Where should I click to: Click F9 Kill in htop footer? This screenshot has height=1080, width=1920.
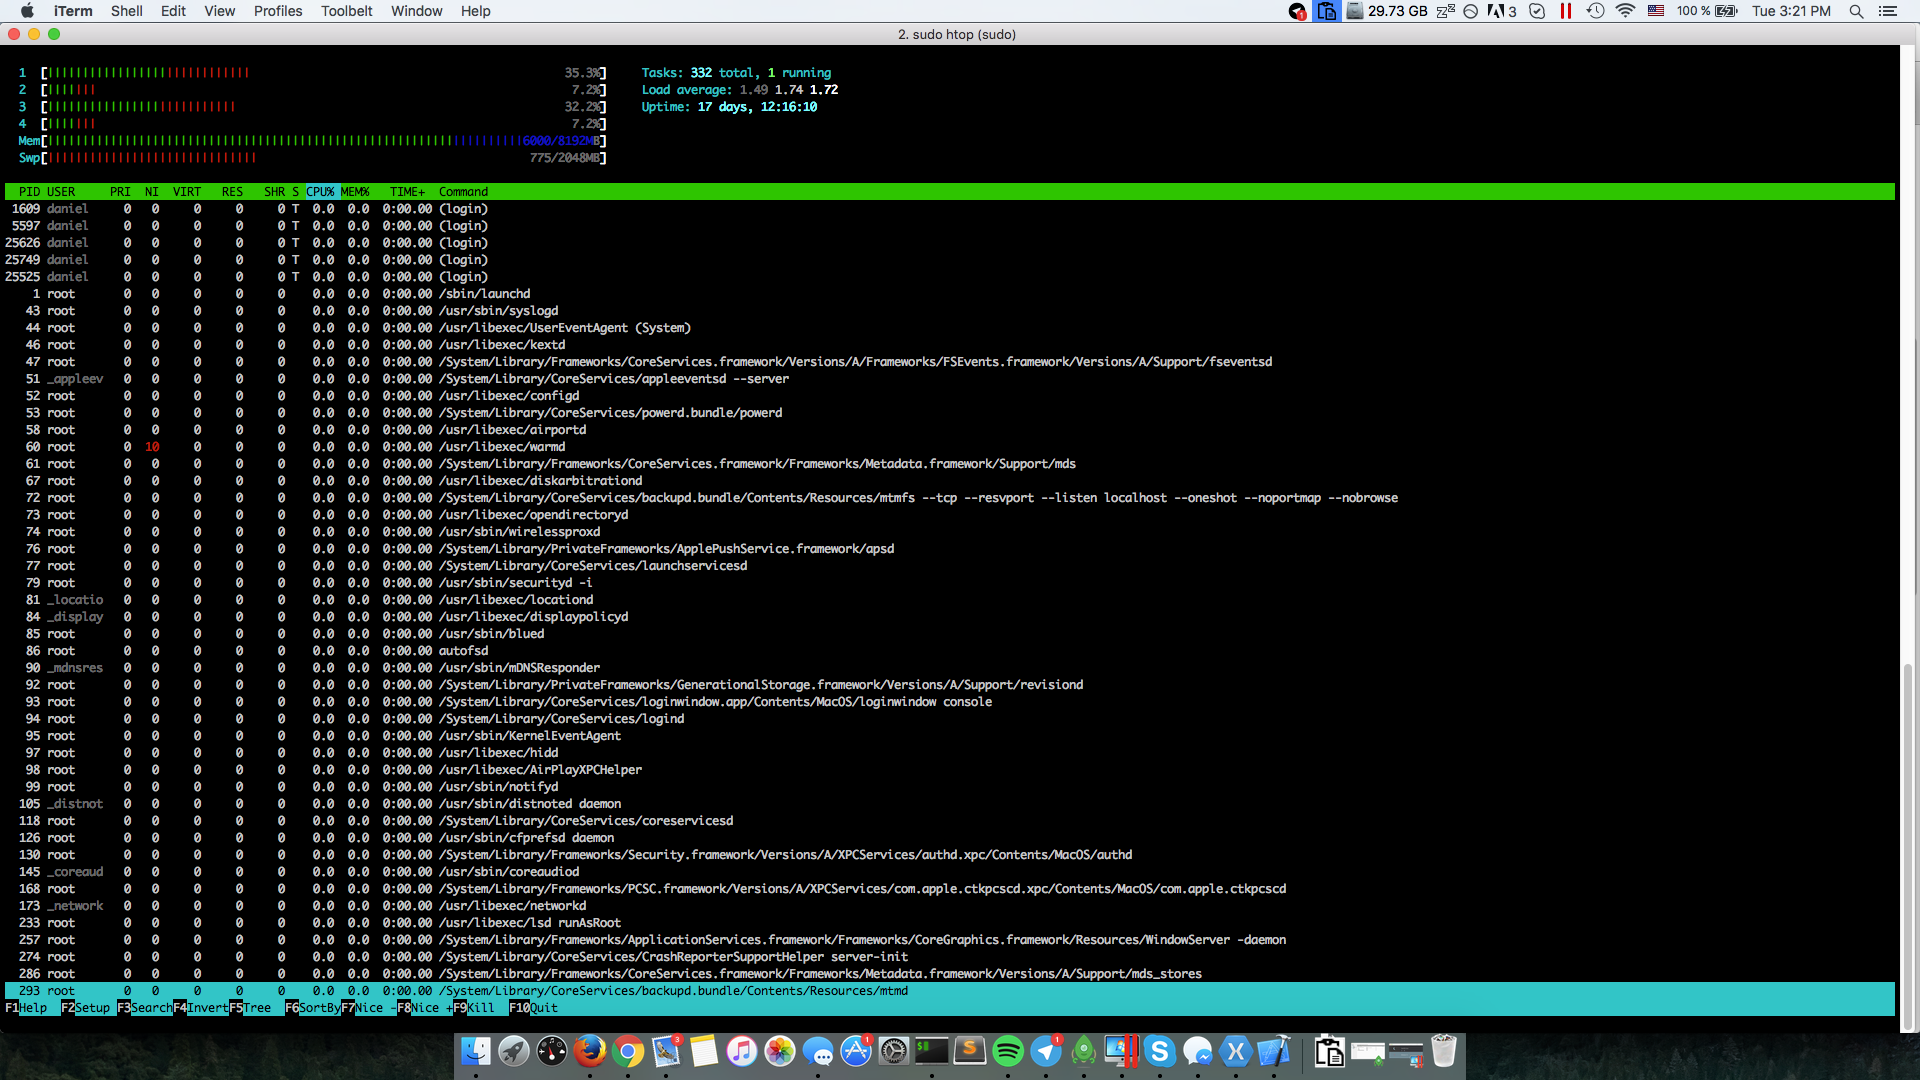coord(474,1008)
